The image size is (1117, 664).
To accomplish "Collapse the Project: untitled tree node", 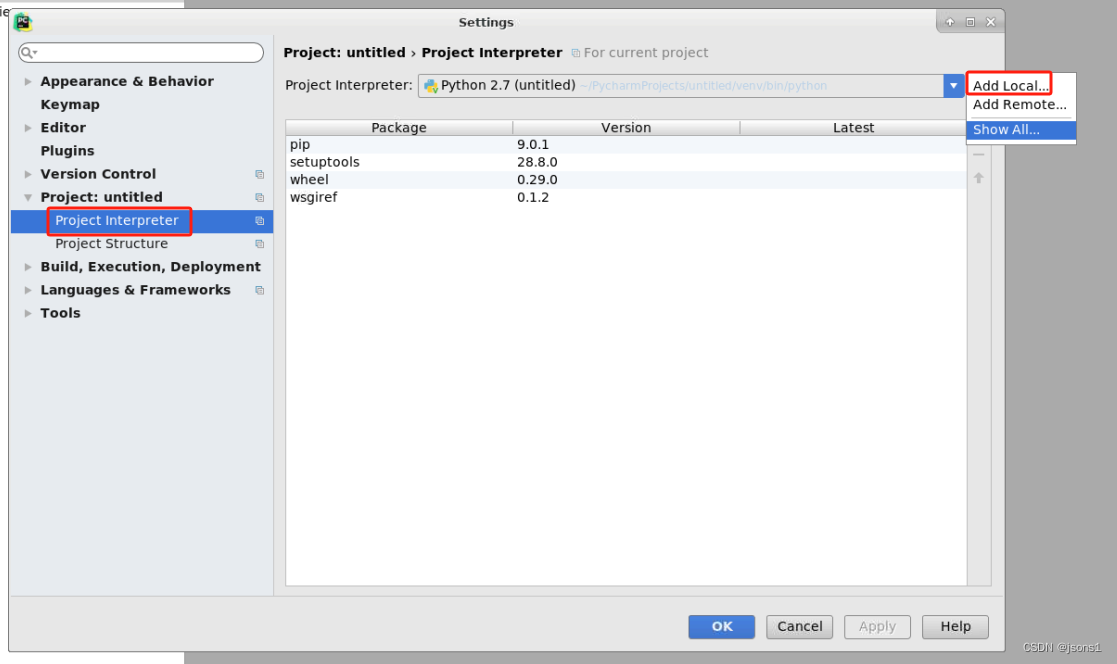I will click(x=27, y=197).
